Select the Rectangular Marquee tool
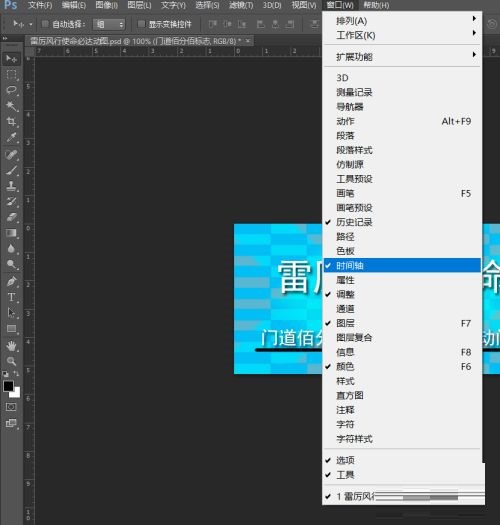This screenshot has height=525, width=500. point(11,74)
